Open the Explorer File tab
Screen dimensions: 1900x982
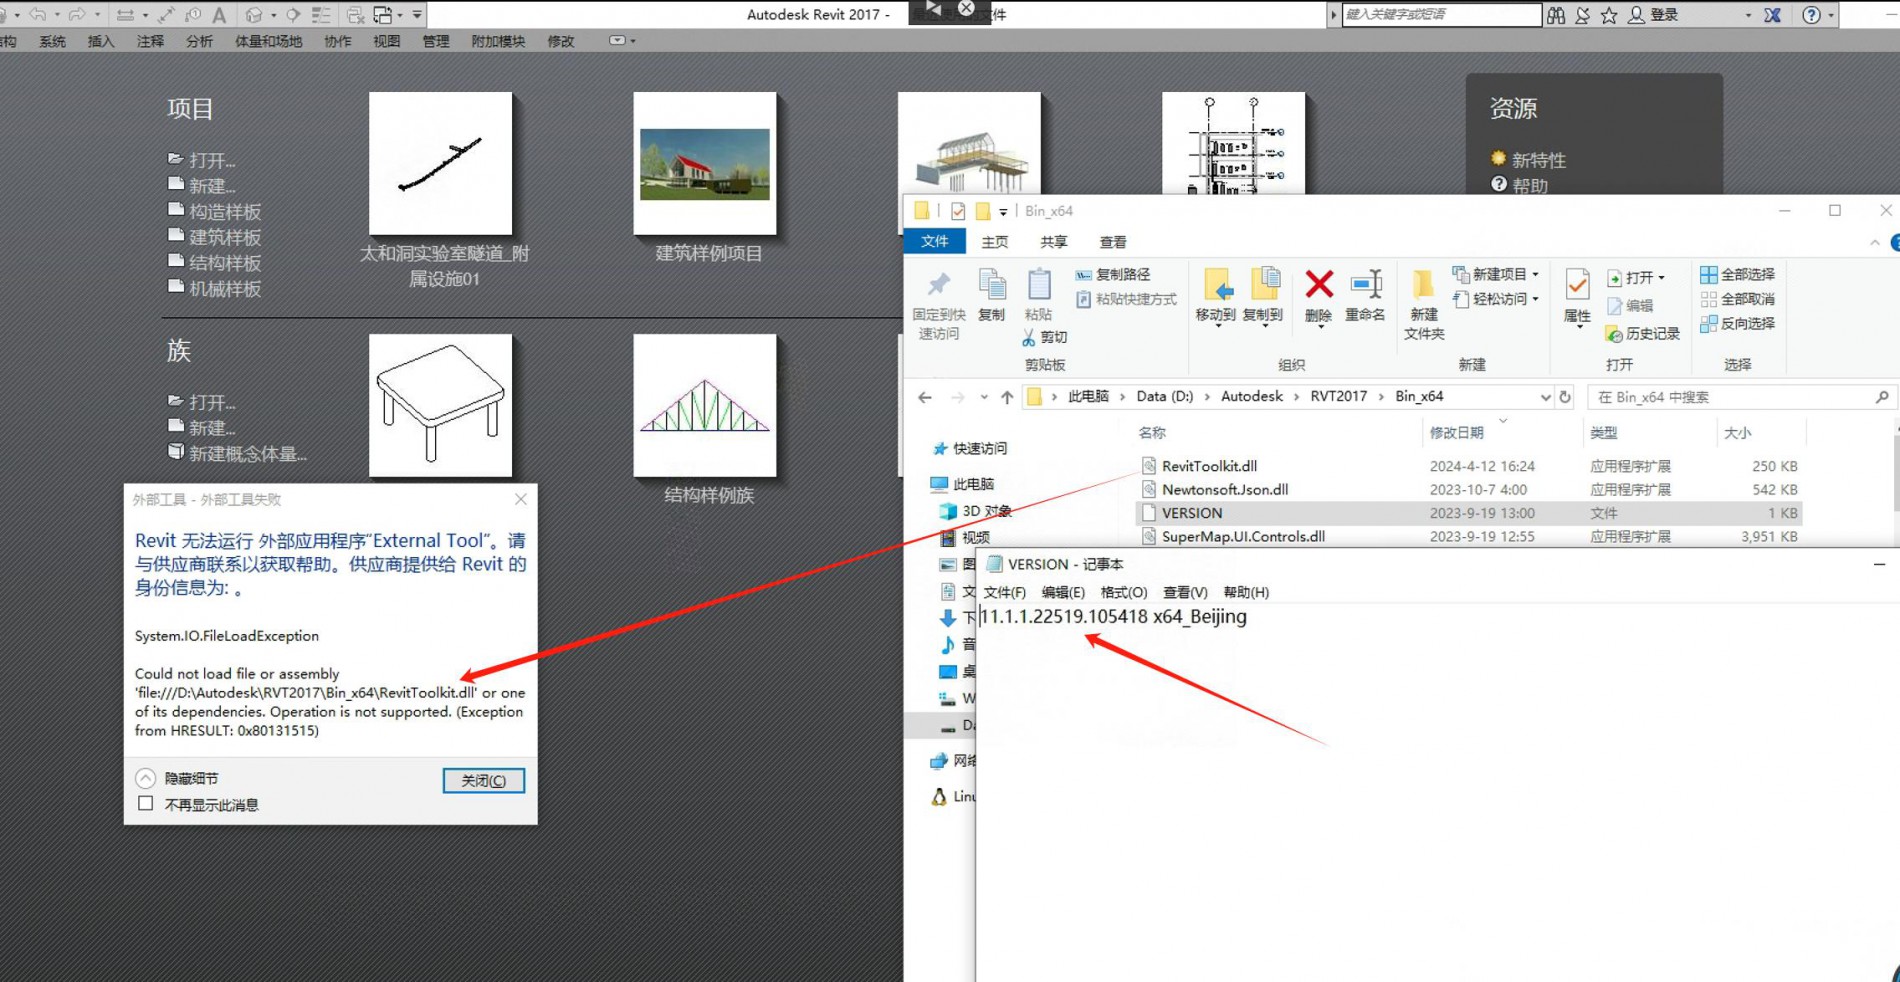[x=934, y=242]
